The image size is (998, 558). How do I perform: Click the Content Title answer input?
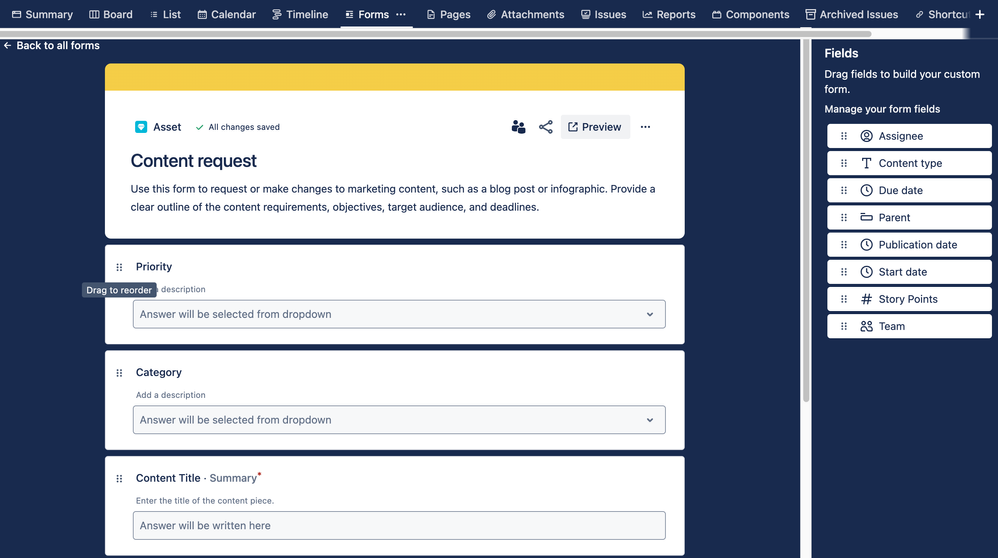[x=399, y=526]
